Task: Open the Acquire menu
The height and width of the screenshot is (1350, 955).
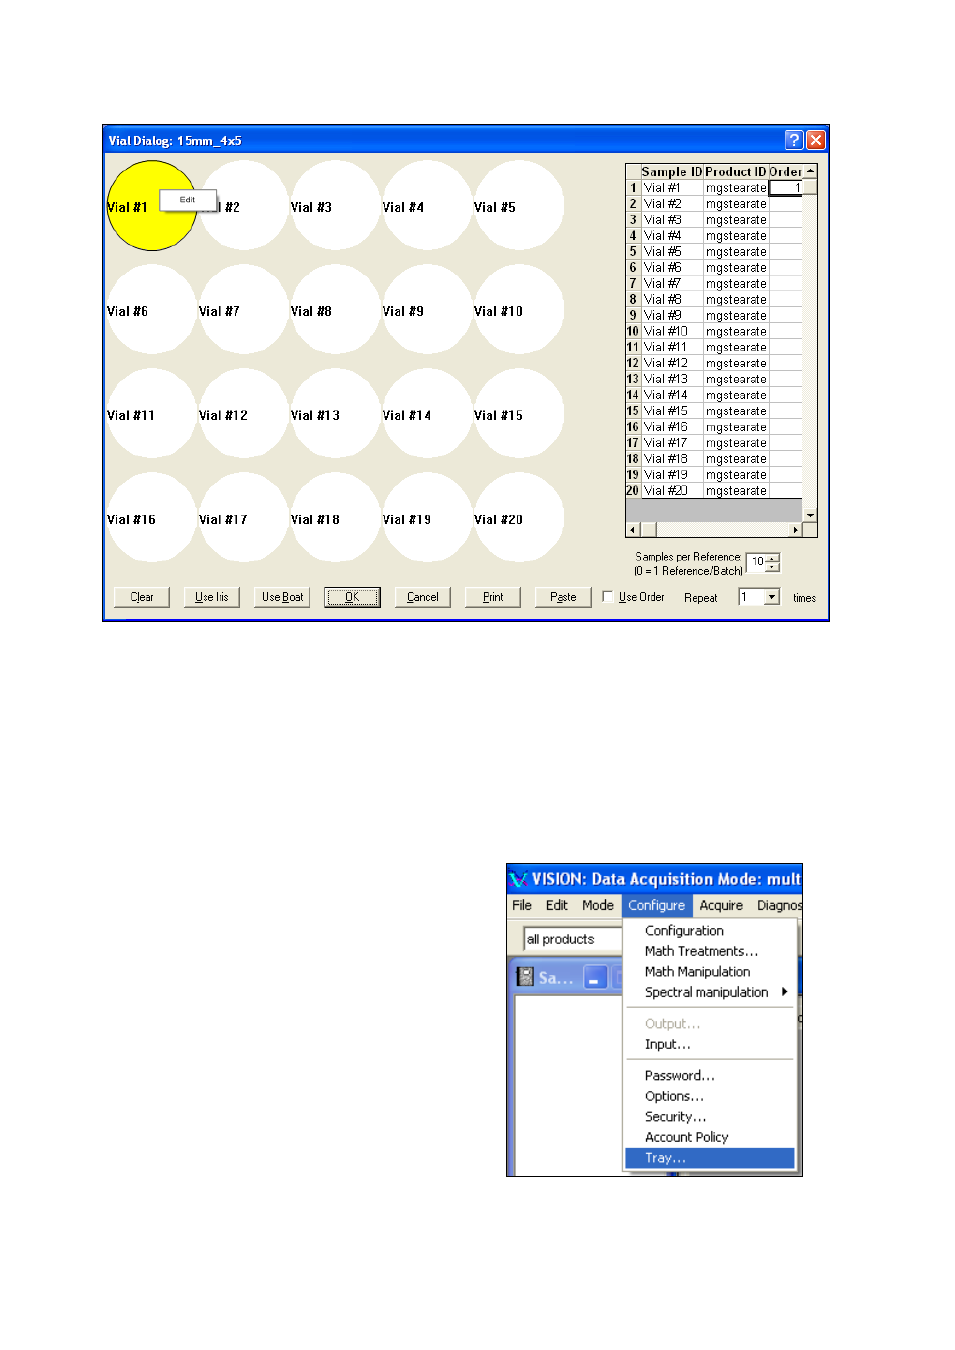Action: 721,905
